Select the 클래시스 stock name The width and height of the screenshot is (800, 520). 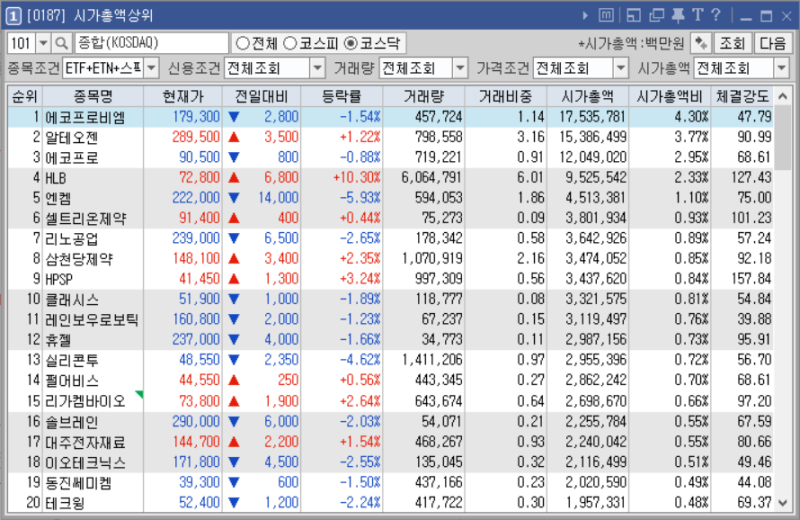coord(71,300)
